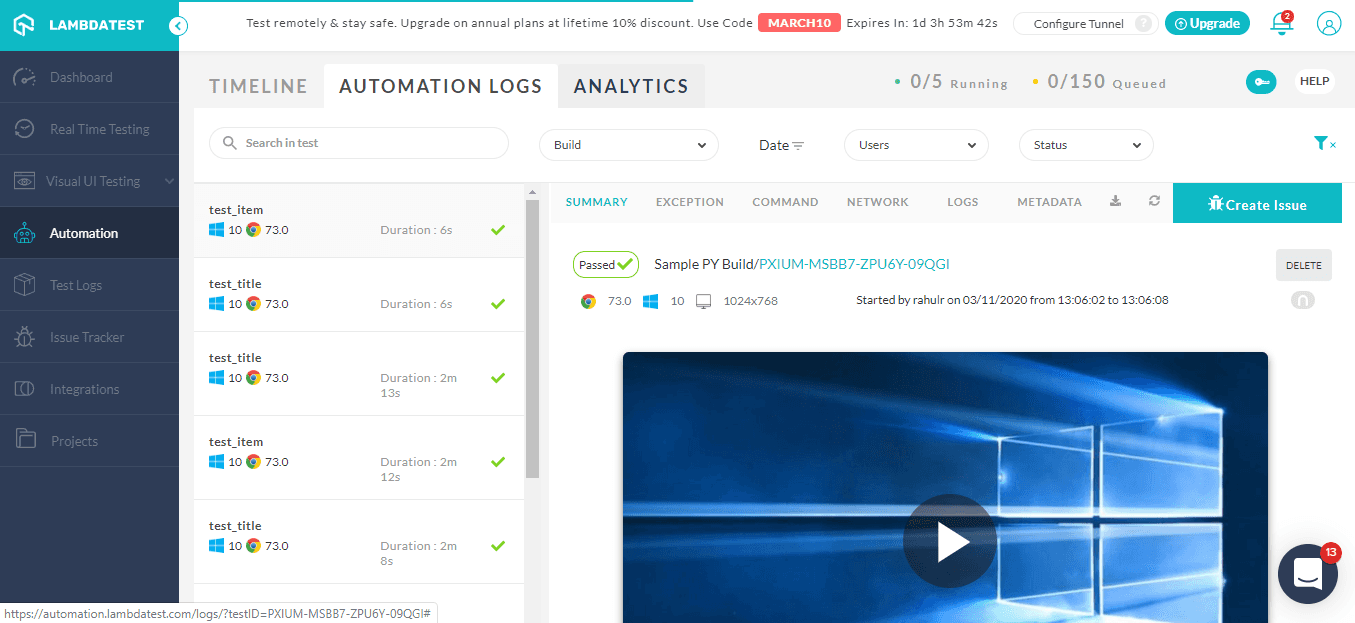The width and height of the screenshot is (1355, 623).
Task: Refresh the test details with refresh icon
Action: point(1154,201)
